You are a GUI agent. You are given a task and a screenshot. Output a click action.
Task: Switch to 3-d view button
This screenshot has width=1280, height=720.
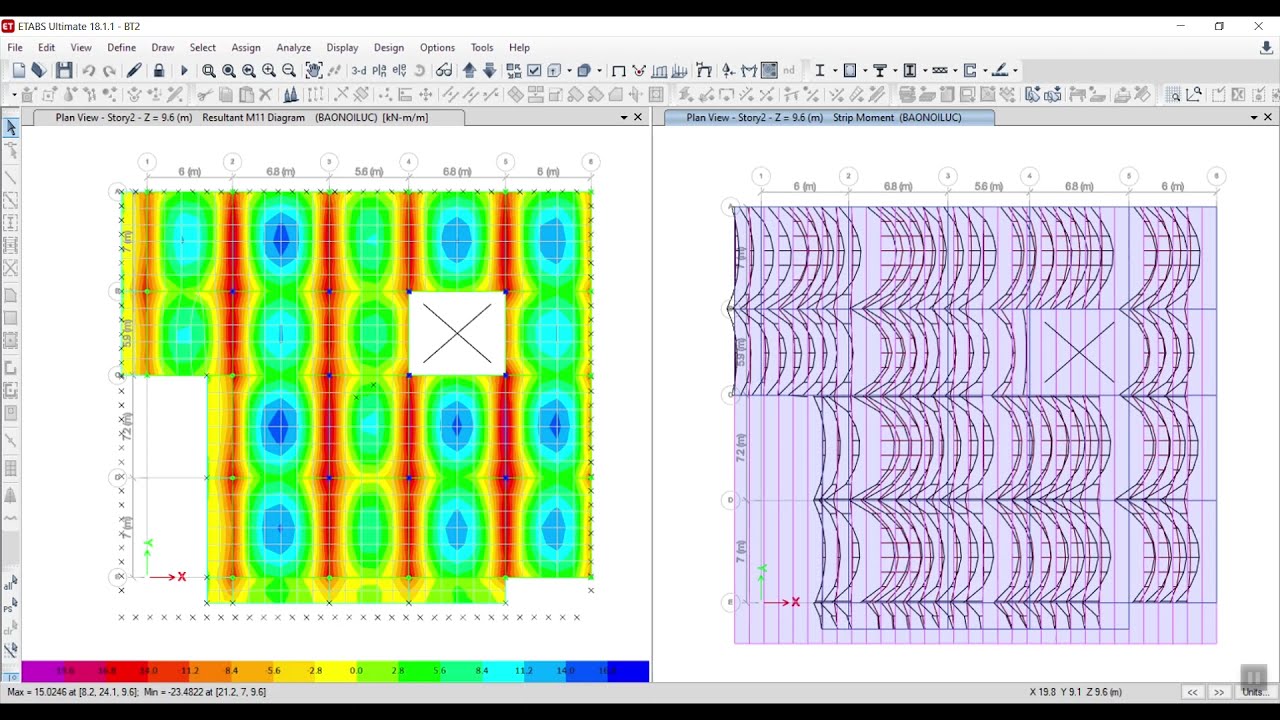[358, 70]
